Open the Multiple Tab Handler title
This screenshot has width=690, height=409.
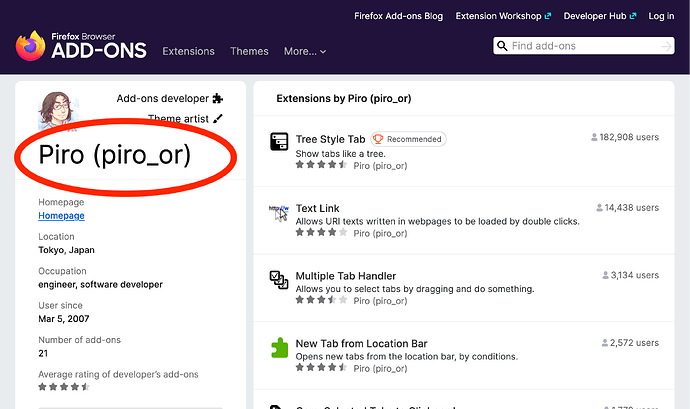(346, 276)
